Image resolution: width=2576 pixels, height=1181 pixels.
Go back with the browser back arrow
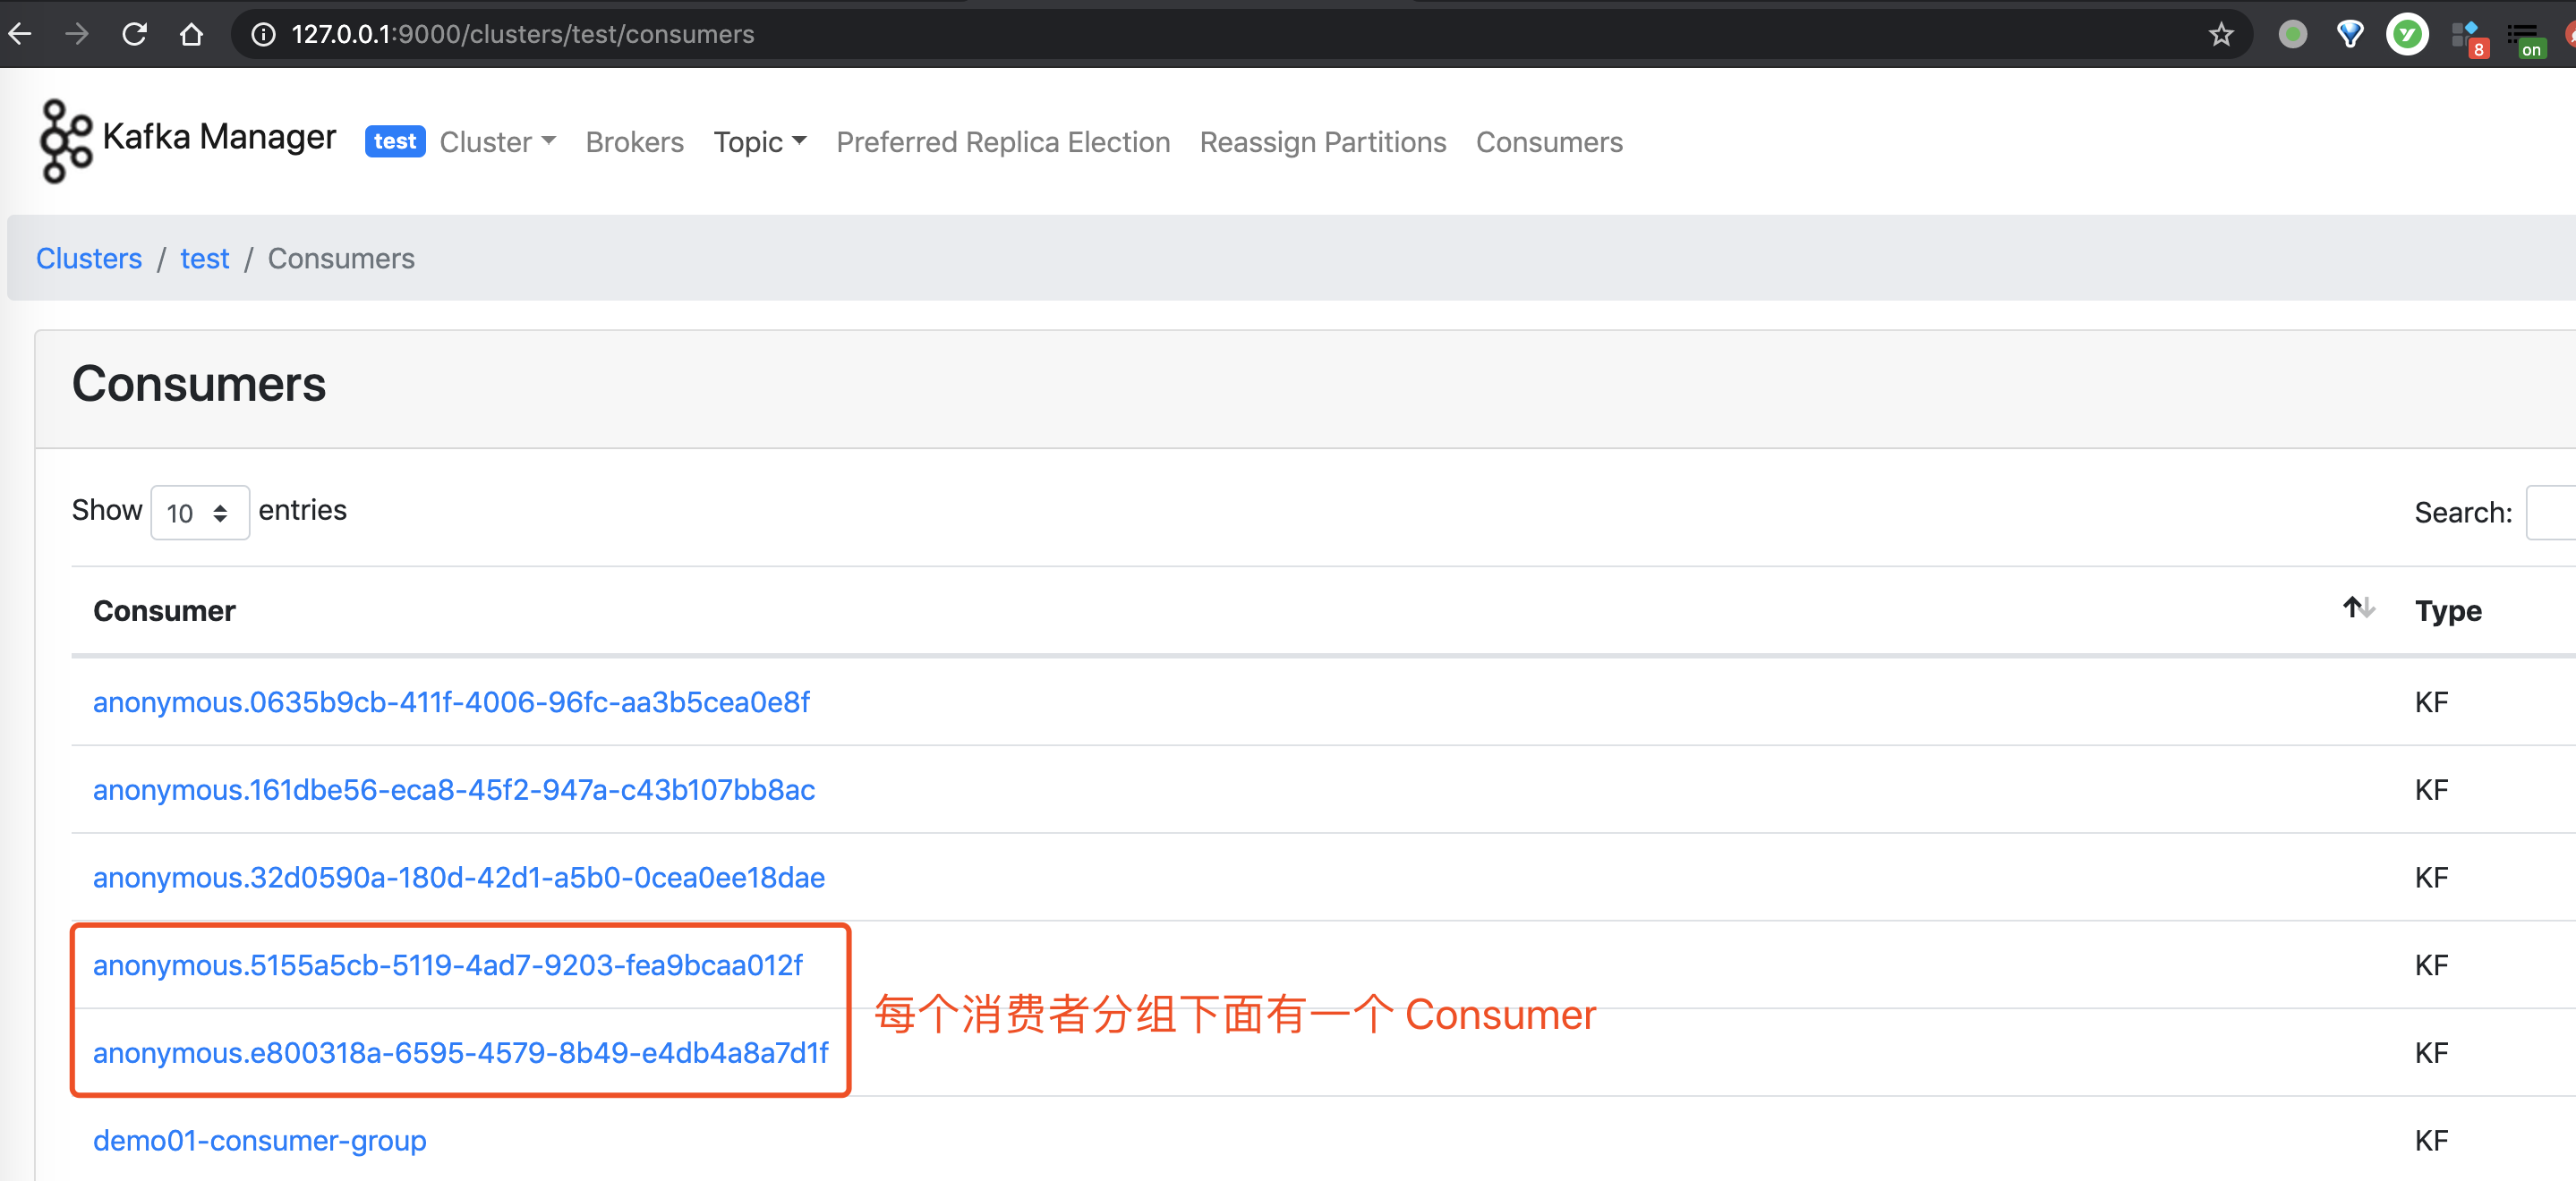click(x=20, y=34)
